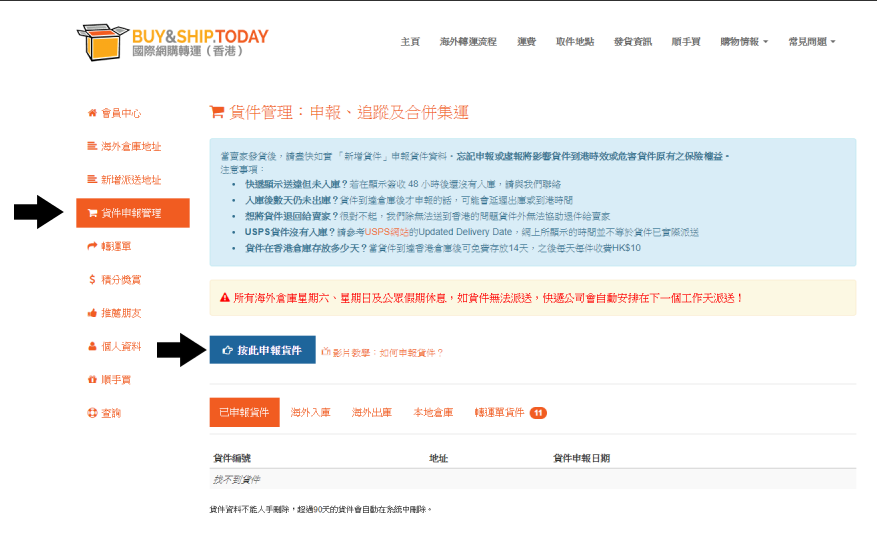The image size is (877, 538).
Task: Click the gift icon beside 順手買 in sidebar
Action: [x=93, y=379]
